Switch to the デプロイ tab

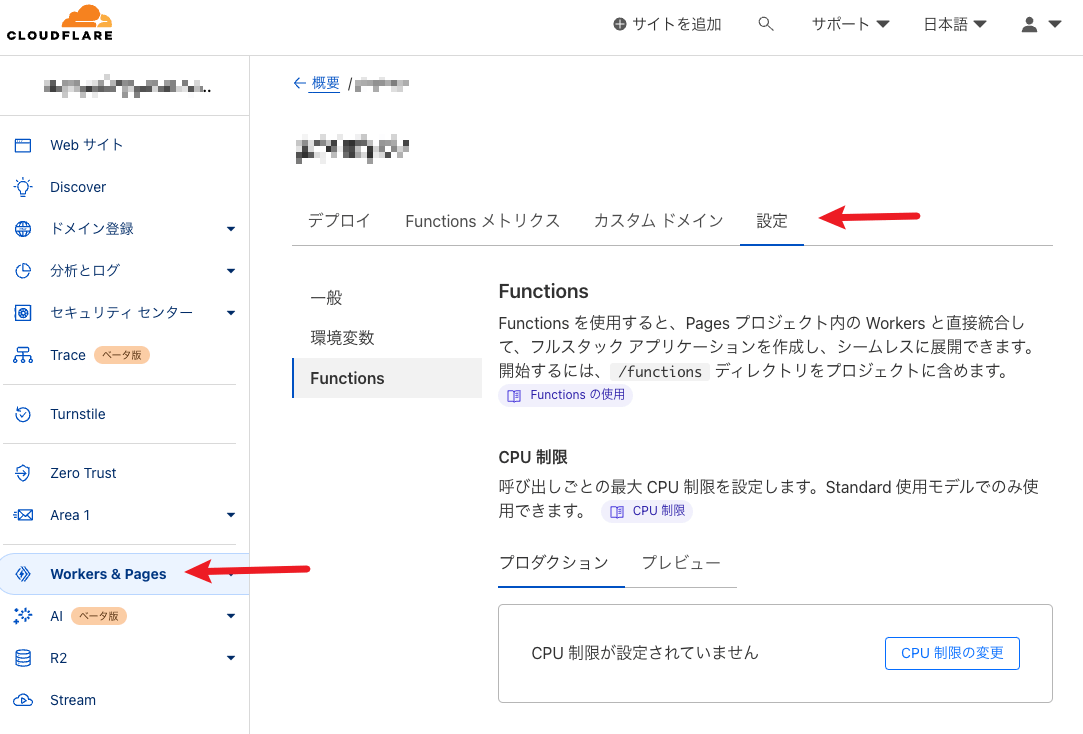click(x=339, y=221)
